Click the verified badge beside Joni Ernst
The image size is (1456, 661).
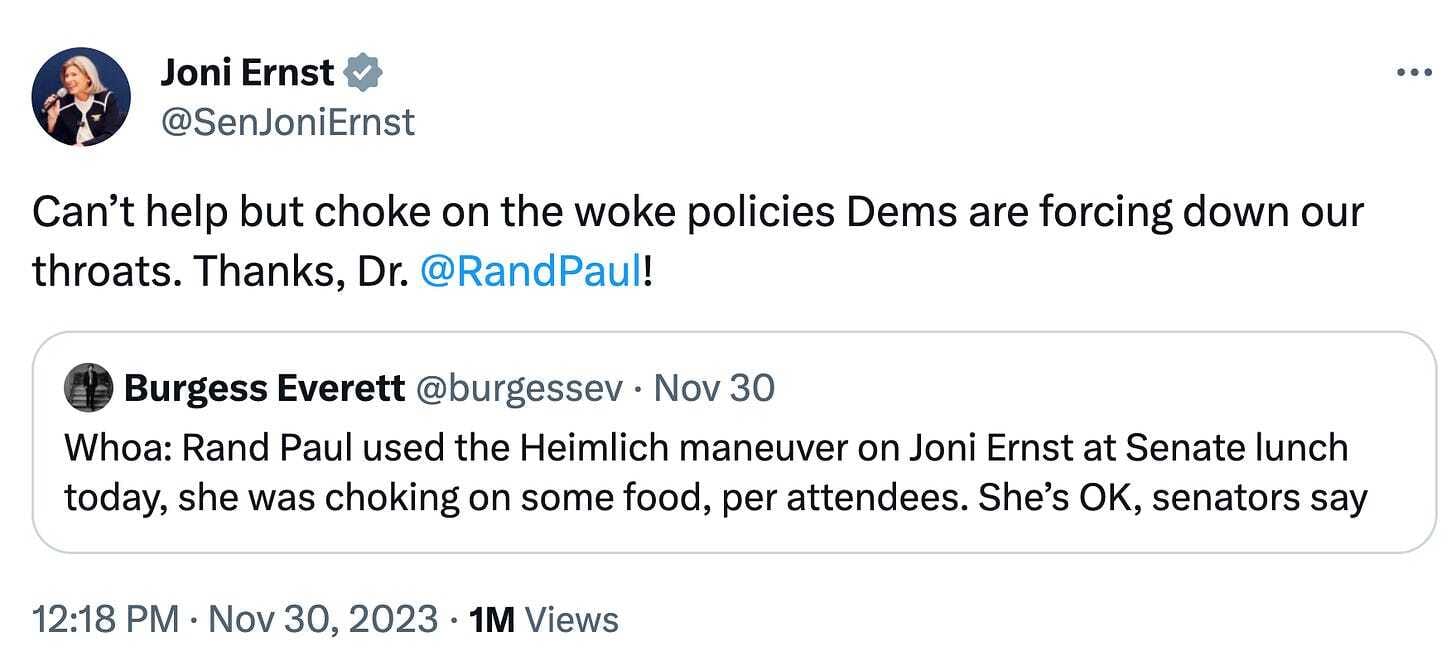(x=362, y=72)
